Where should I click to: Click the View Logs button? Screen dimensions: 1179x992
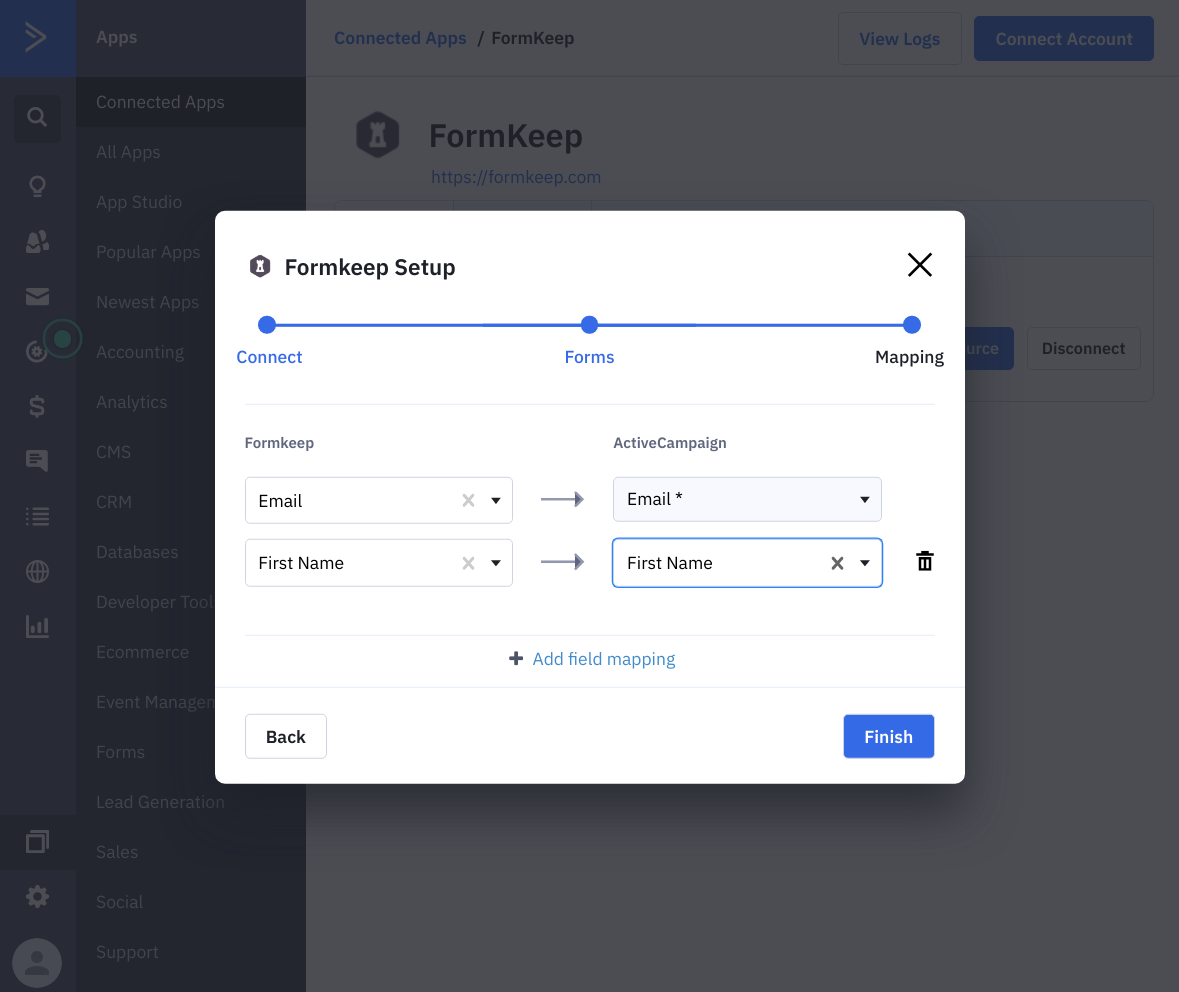pos(899,38)
